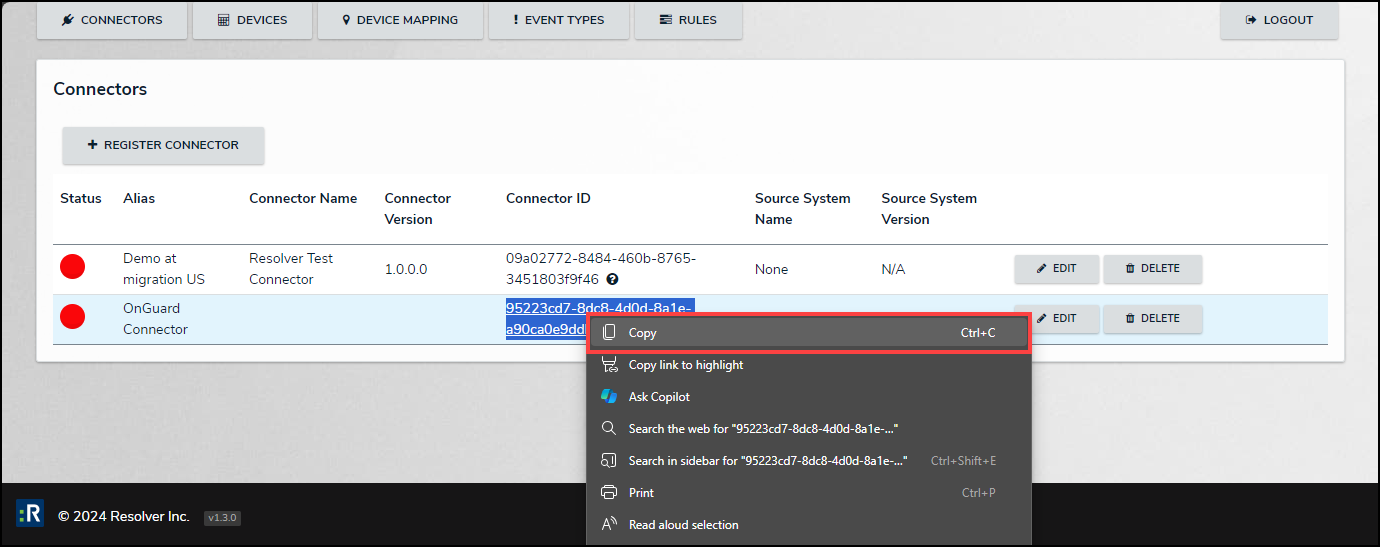Viewport: 1380px width, 547px height.
Task: Select Print from the context menu
Action: [641, 493]
